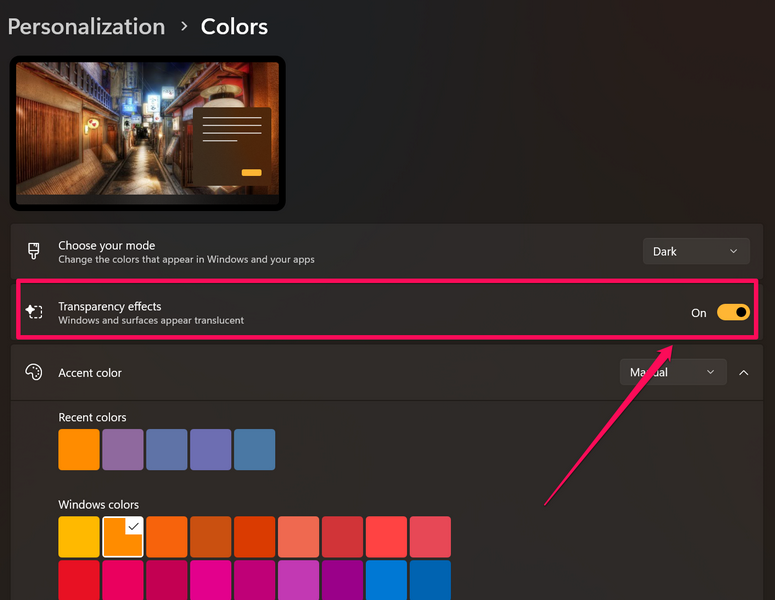Select the orange swatch in Recent colors
Viewport: 775px width, 600px height.
[79, 450]
